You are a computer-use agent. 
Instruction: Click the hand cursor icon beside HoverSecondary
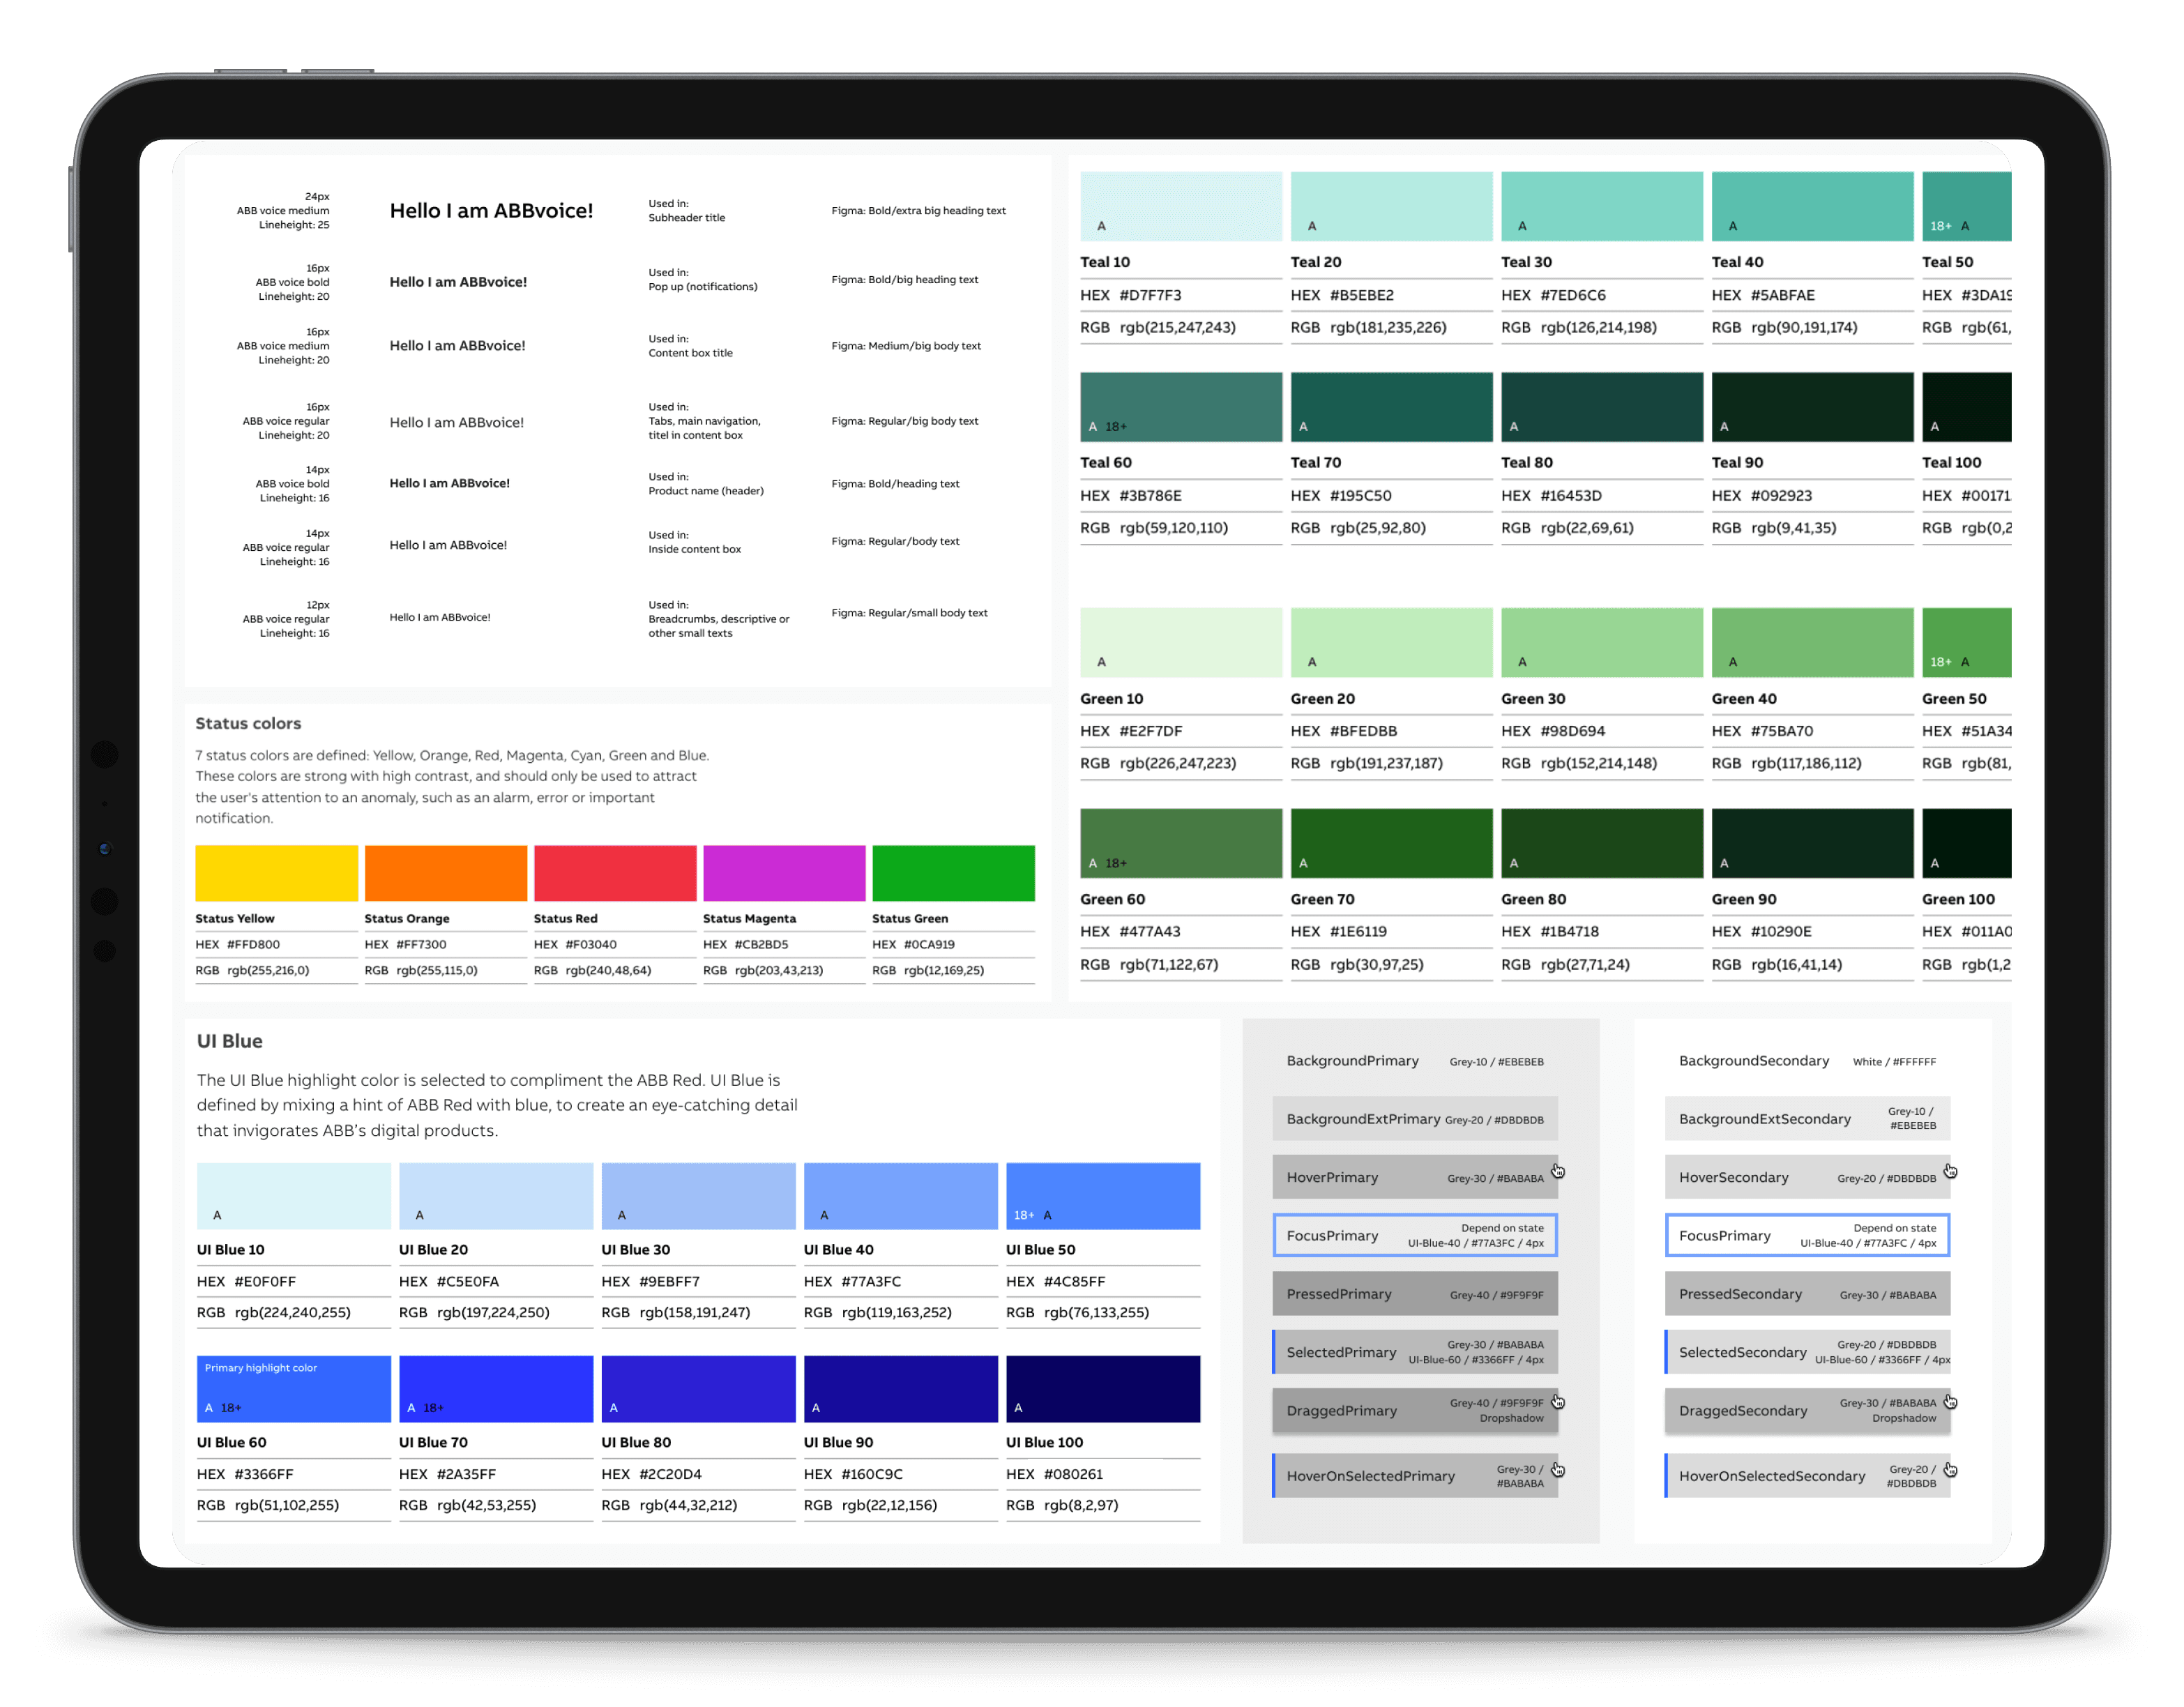[1950, 1171]
